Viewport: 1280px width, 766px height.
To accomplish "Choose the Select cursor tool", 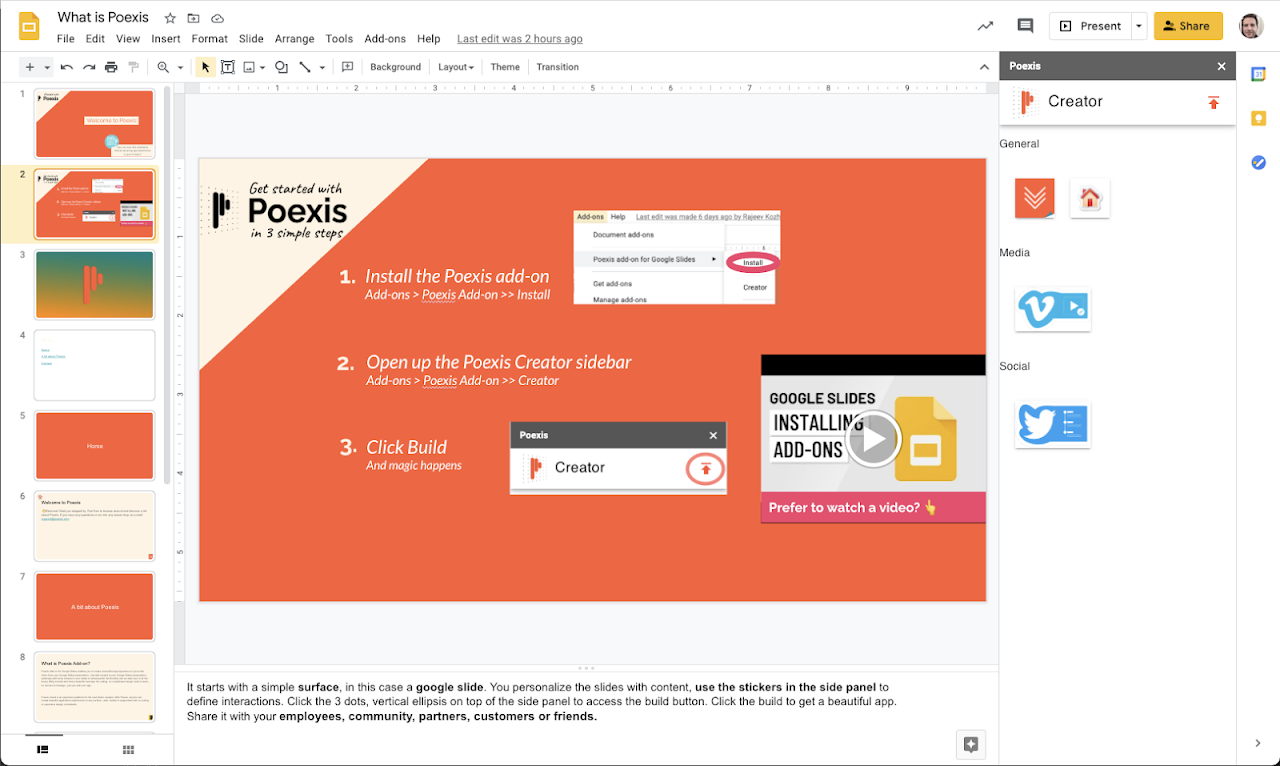I will click(x=206, y=67).
